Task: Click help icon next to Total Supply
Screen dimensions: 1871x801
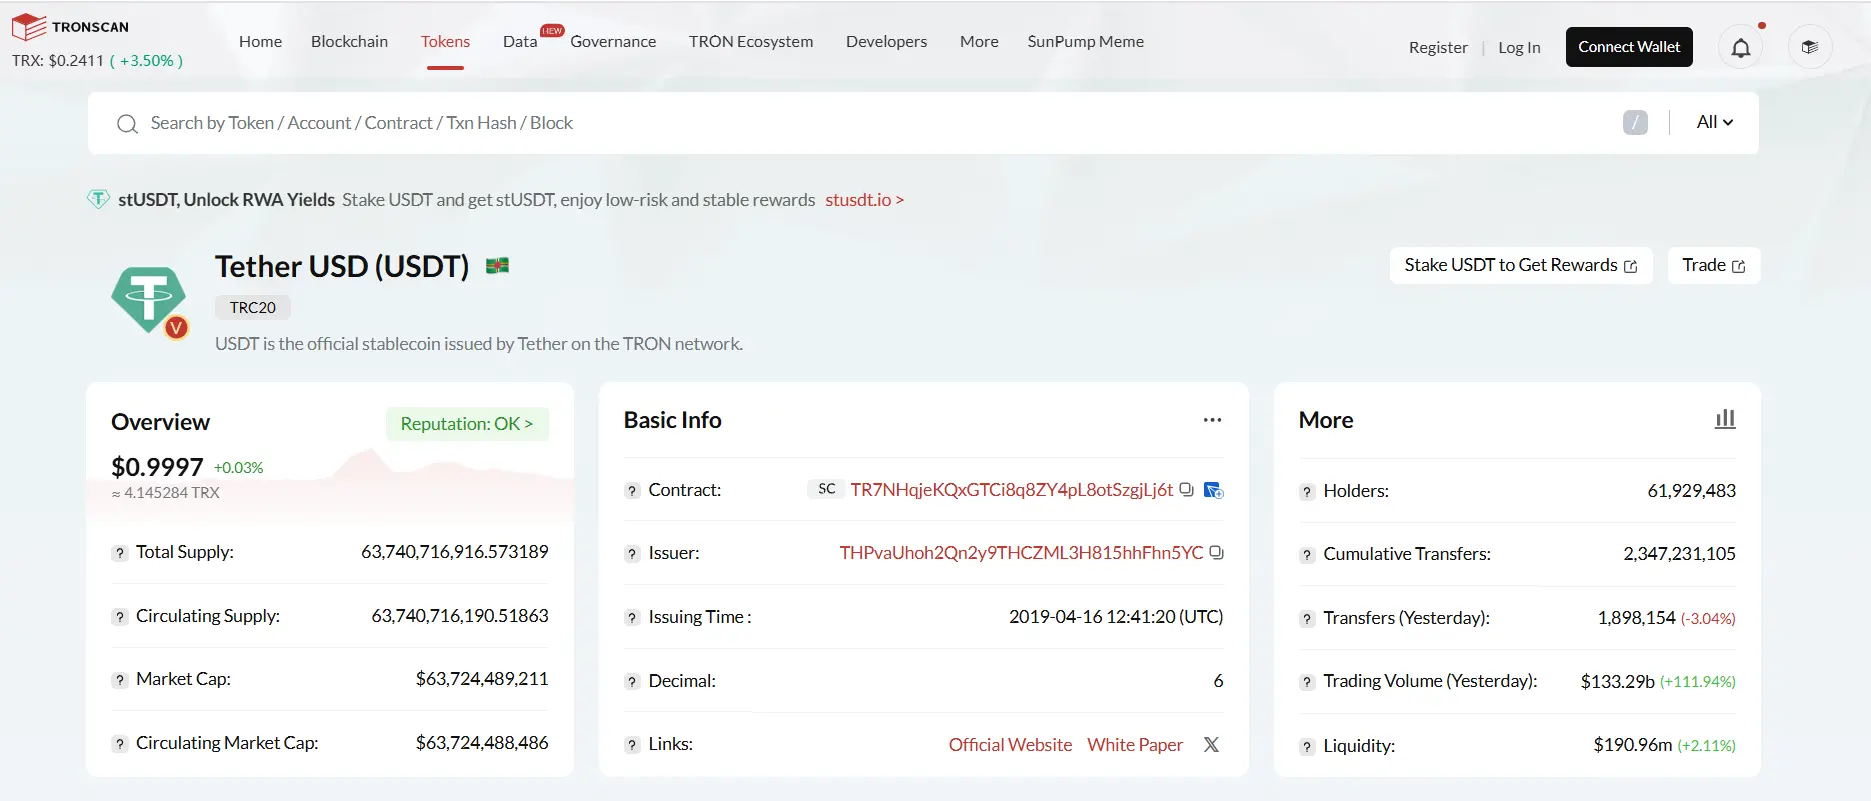Action: click(x=120, y=553)
